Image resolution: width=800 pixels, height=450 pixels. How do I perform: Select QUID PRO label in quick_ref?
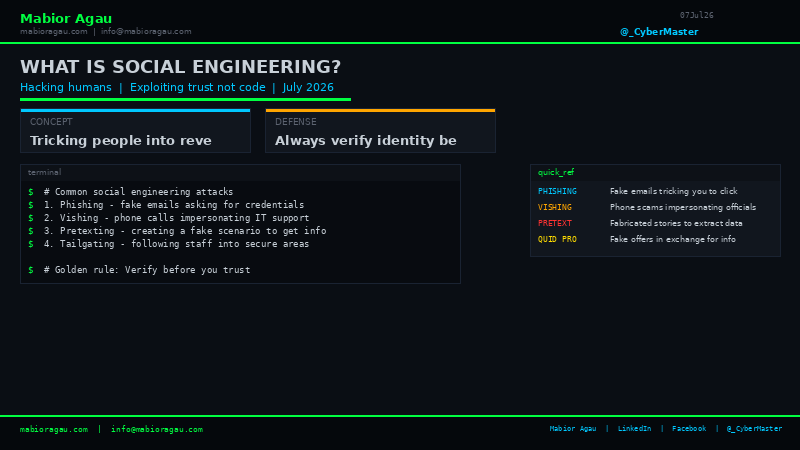557,239
